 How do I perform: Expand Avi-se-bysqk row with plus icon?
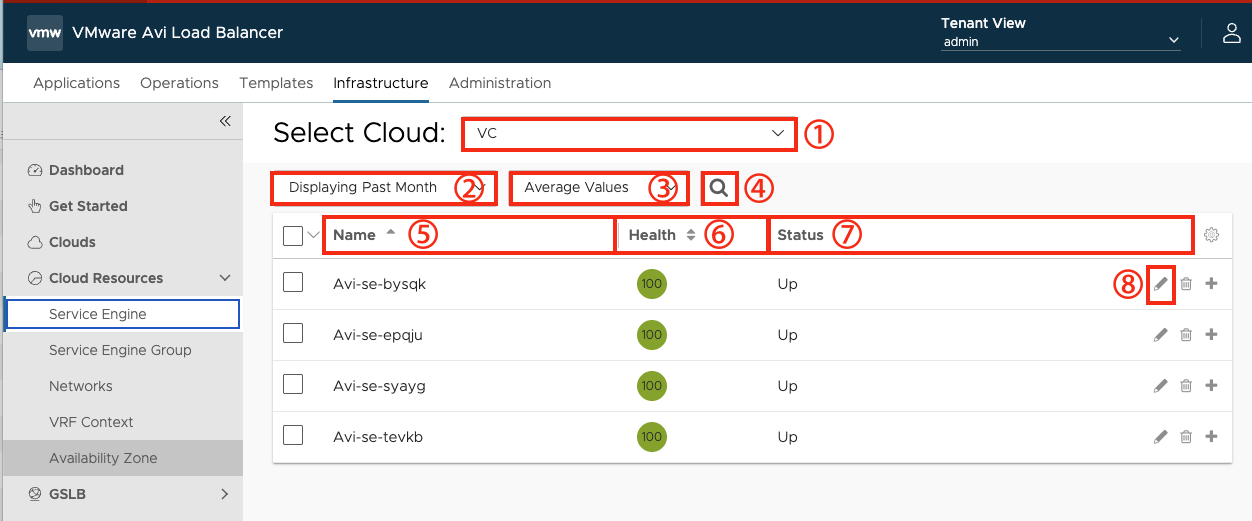pyautogui.click(x=1211, y=284)
